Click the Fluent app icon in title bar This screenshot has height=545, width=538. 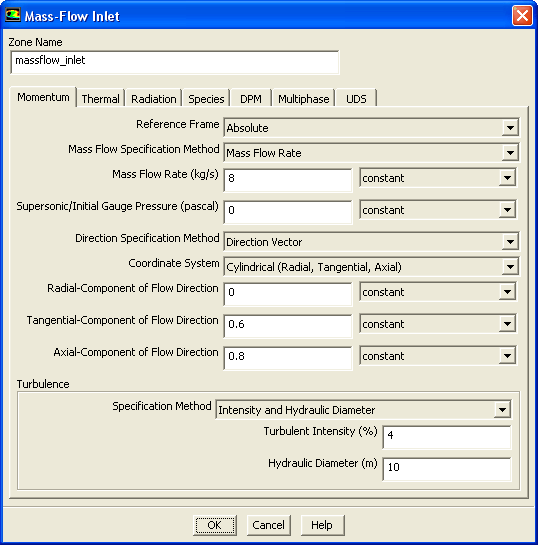point(13,15)
